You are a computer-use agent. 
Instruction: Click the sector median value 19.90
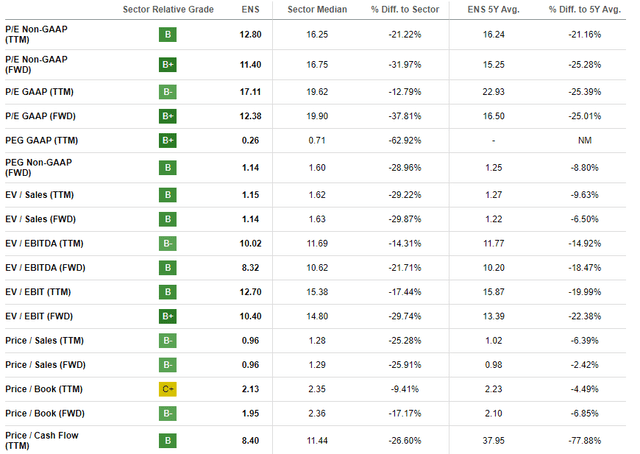317,116
